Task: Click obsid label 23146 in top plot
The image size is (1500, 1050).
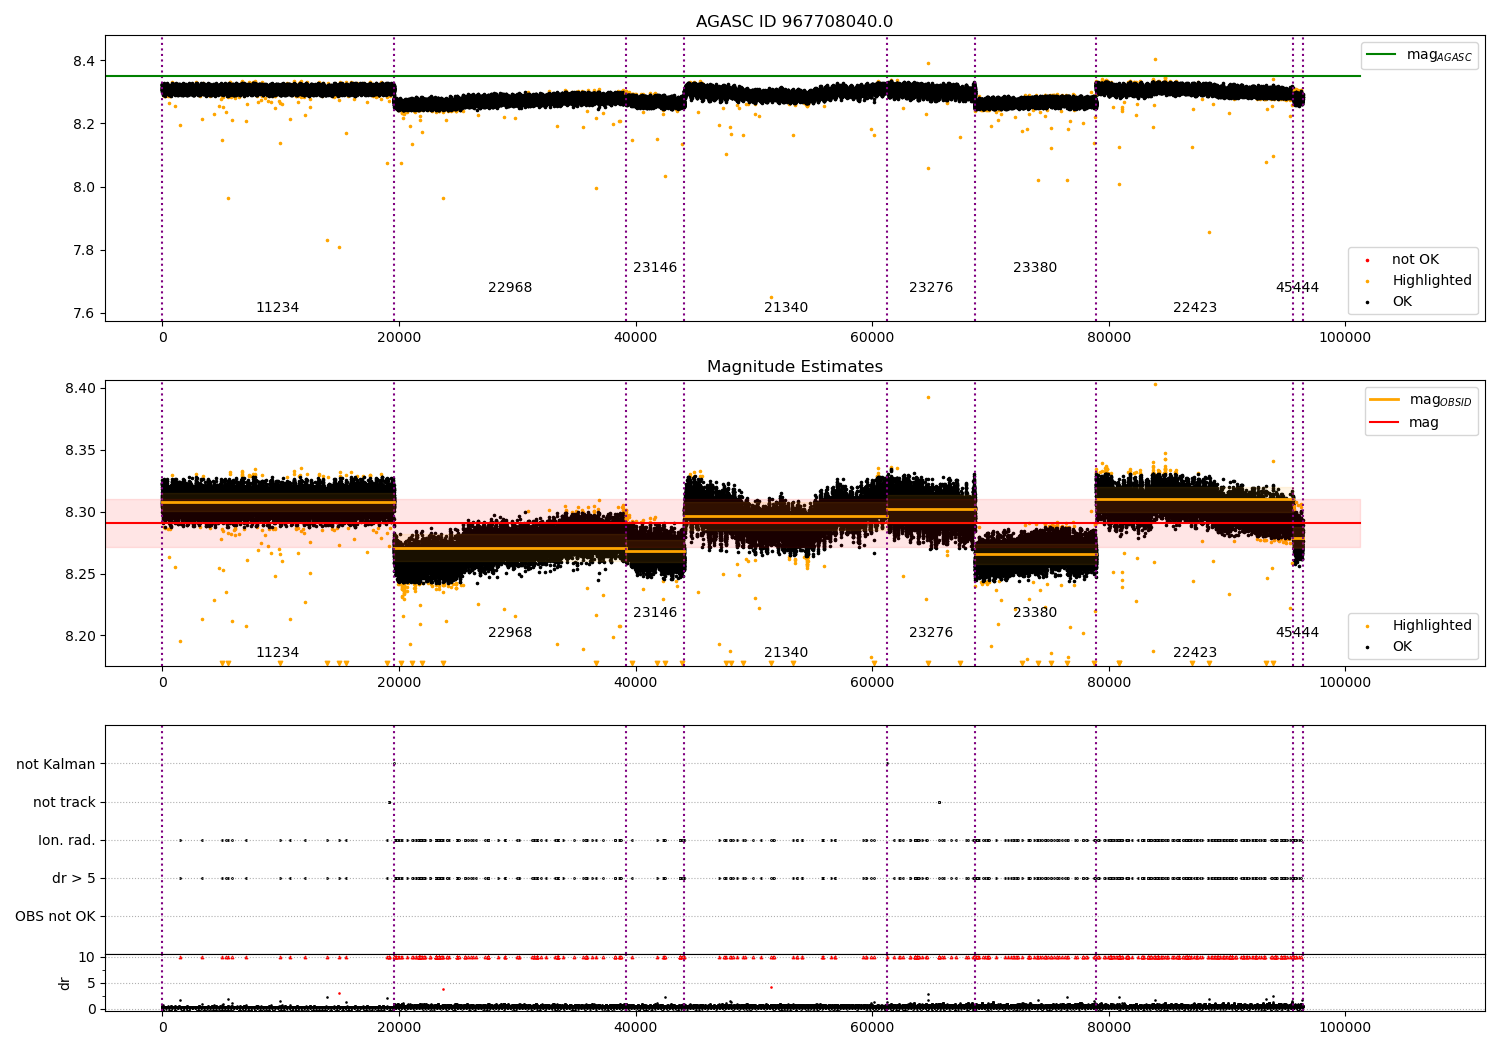Action: pyautogui.click(x=655, y=268)
